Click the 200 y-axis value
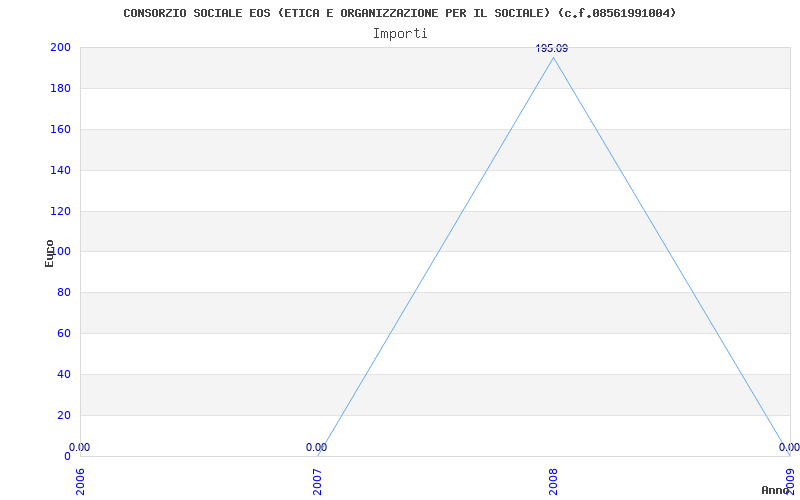Image resolution: width=800 pixels, height=500 pixels. [60, 47]
